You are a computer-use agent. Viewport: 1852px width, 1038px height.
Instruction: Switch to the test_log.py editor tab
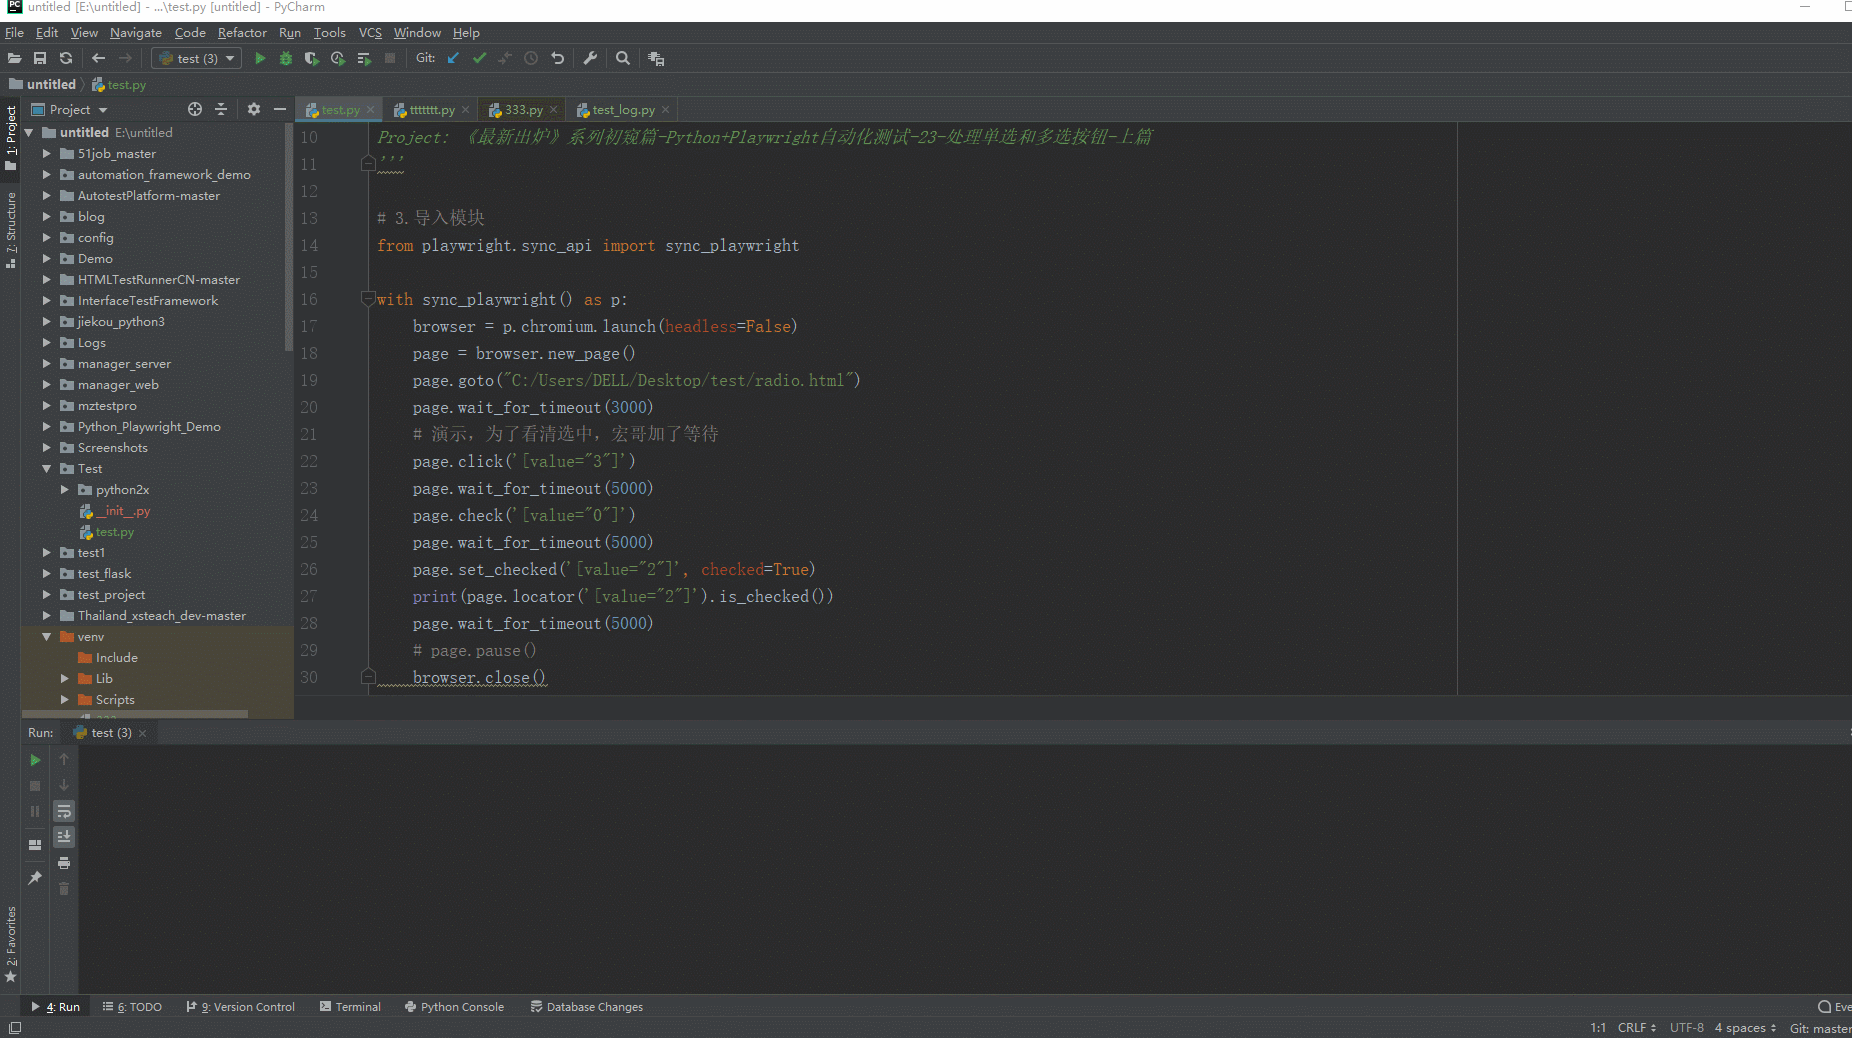click(x=622, y=110)
